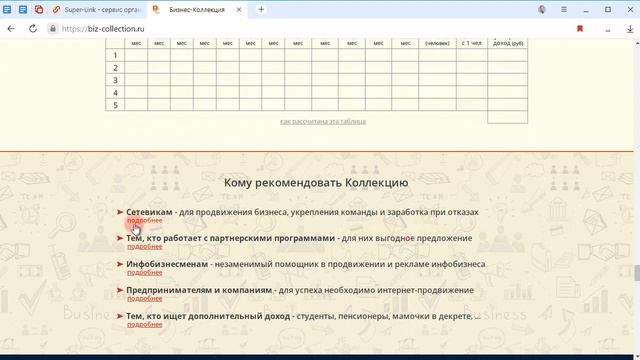Click table row number 2
The height and width of the screenshot is (360, 640).
tap(115, 68)
